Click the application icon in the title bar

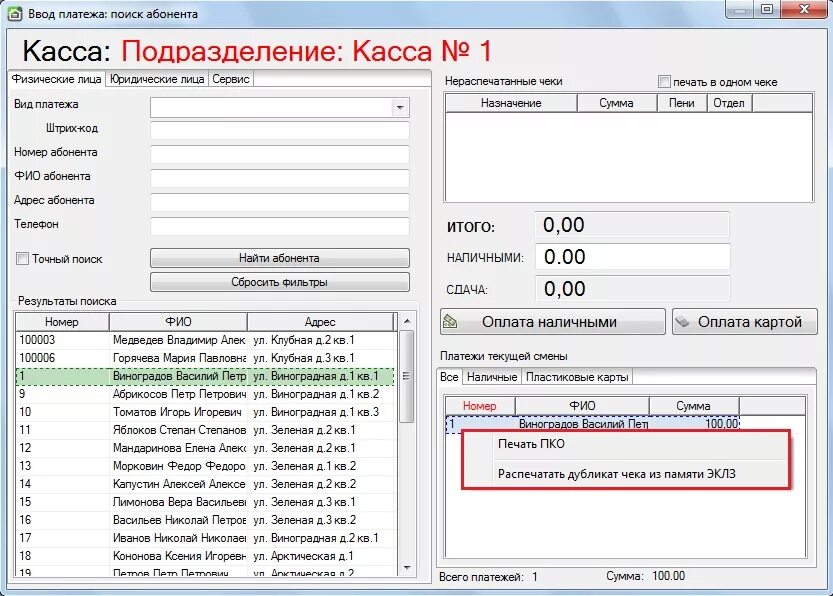tap(13, 11)
